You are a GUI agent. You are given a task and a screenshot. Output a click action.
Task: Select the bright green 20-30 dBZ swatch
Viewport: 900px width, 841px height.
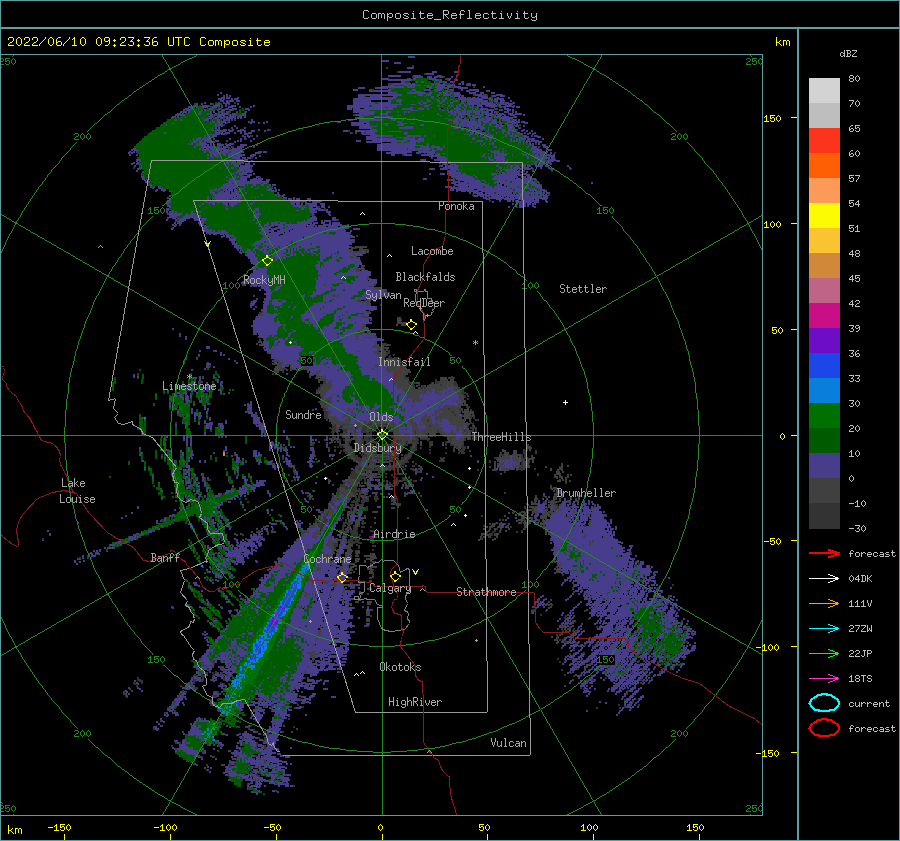824,416
